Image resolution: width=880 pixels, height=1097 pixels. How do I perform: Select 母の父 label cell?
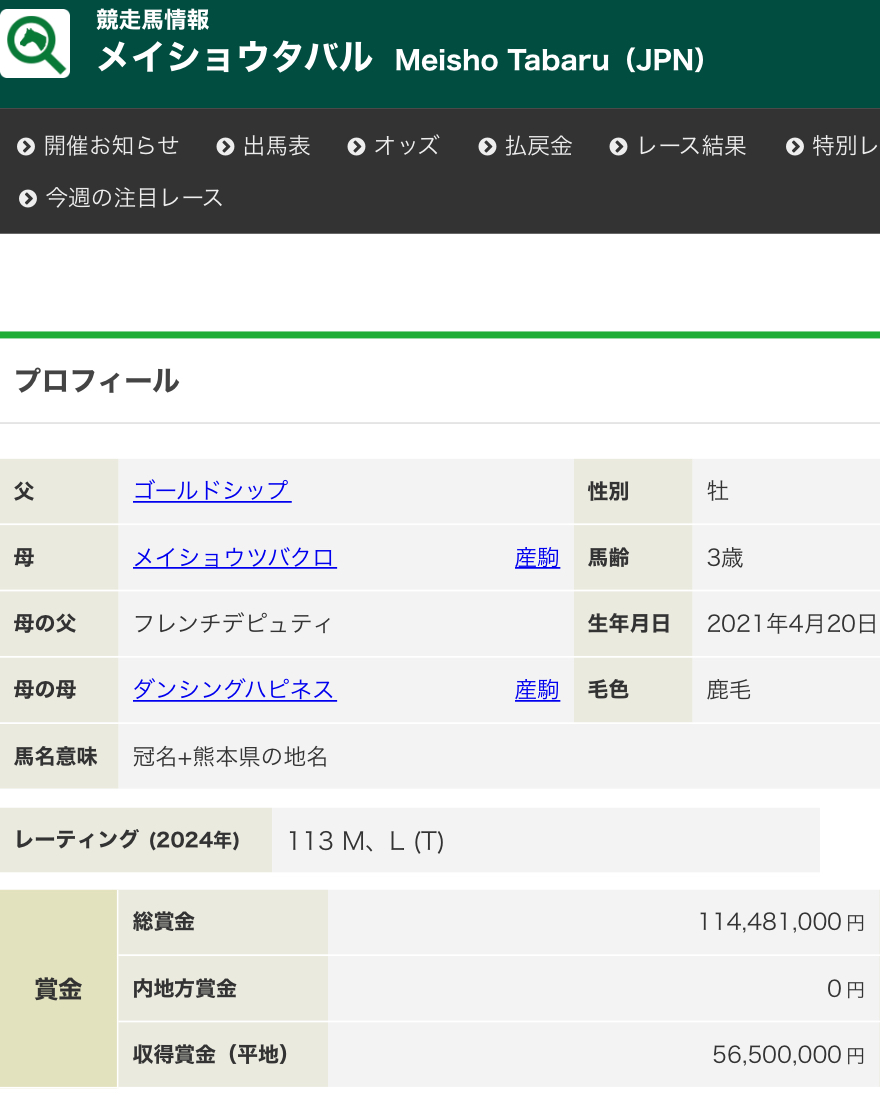click(x=59, y=623)
